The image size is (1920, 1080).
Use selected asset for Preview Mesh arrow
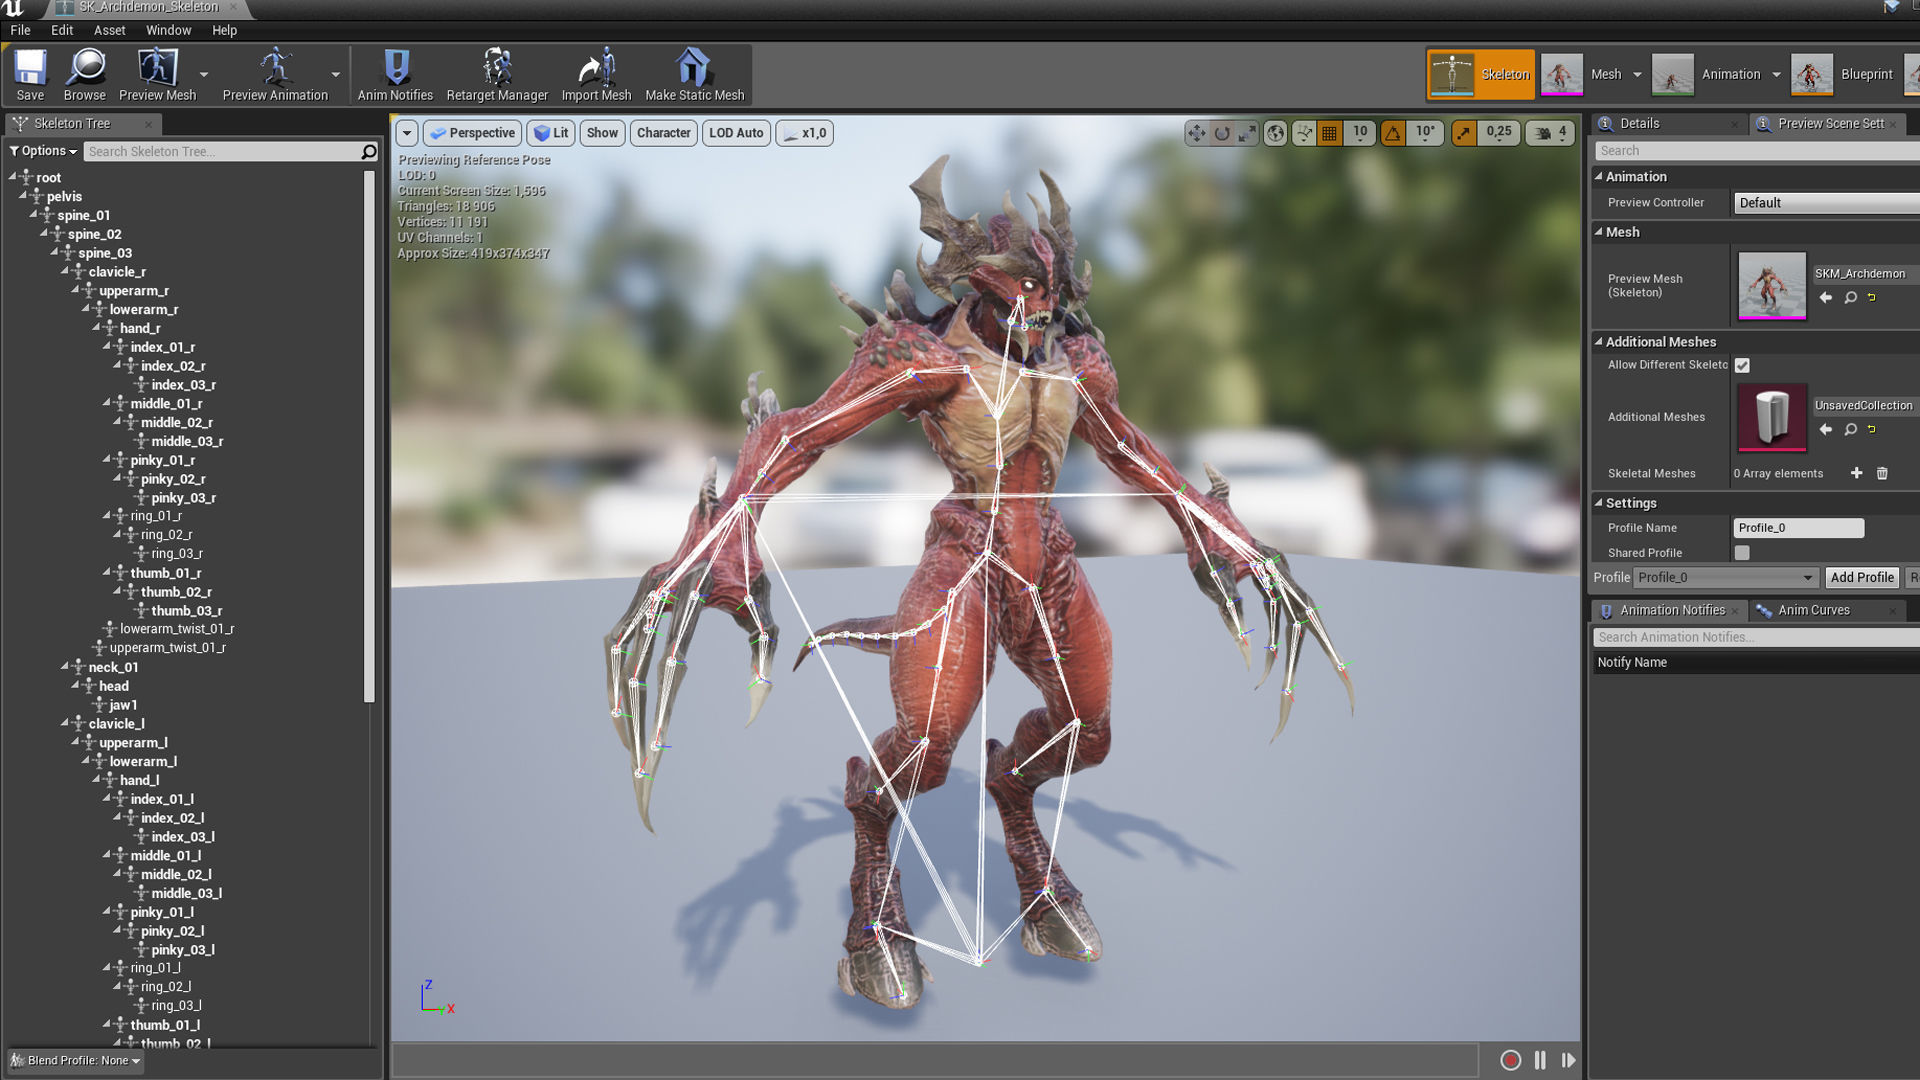(x=1825, y=298)
